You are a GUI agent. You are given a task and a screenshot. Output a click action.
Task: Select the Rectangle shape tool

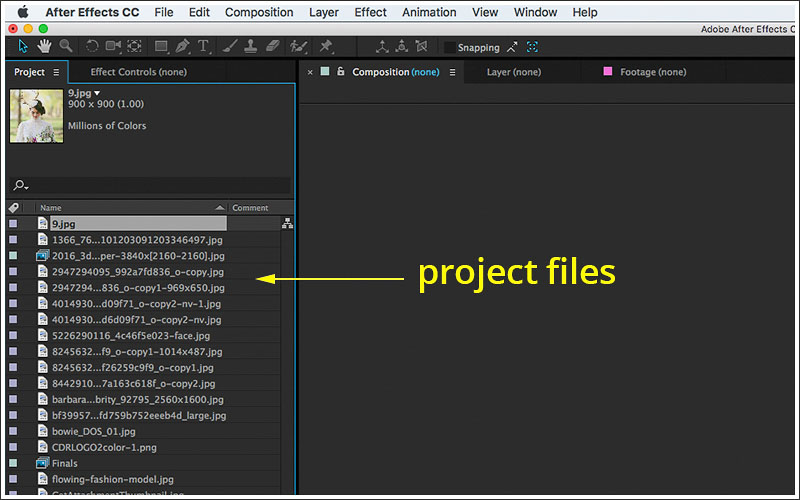click(x=161, y=47)
